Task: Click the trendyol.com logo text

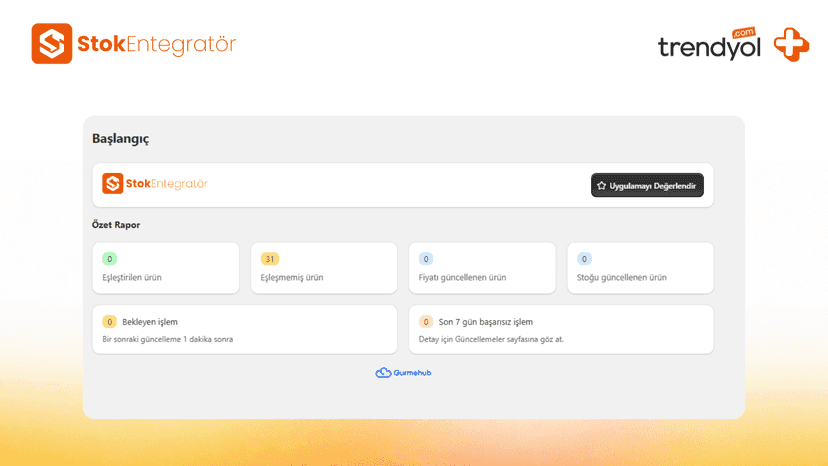Action: coord(709,44)
